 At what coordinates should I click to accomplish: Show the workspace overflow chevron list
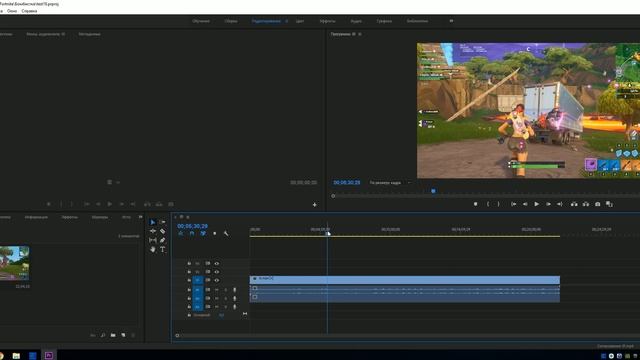(x=451, y=21)
